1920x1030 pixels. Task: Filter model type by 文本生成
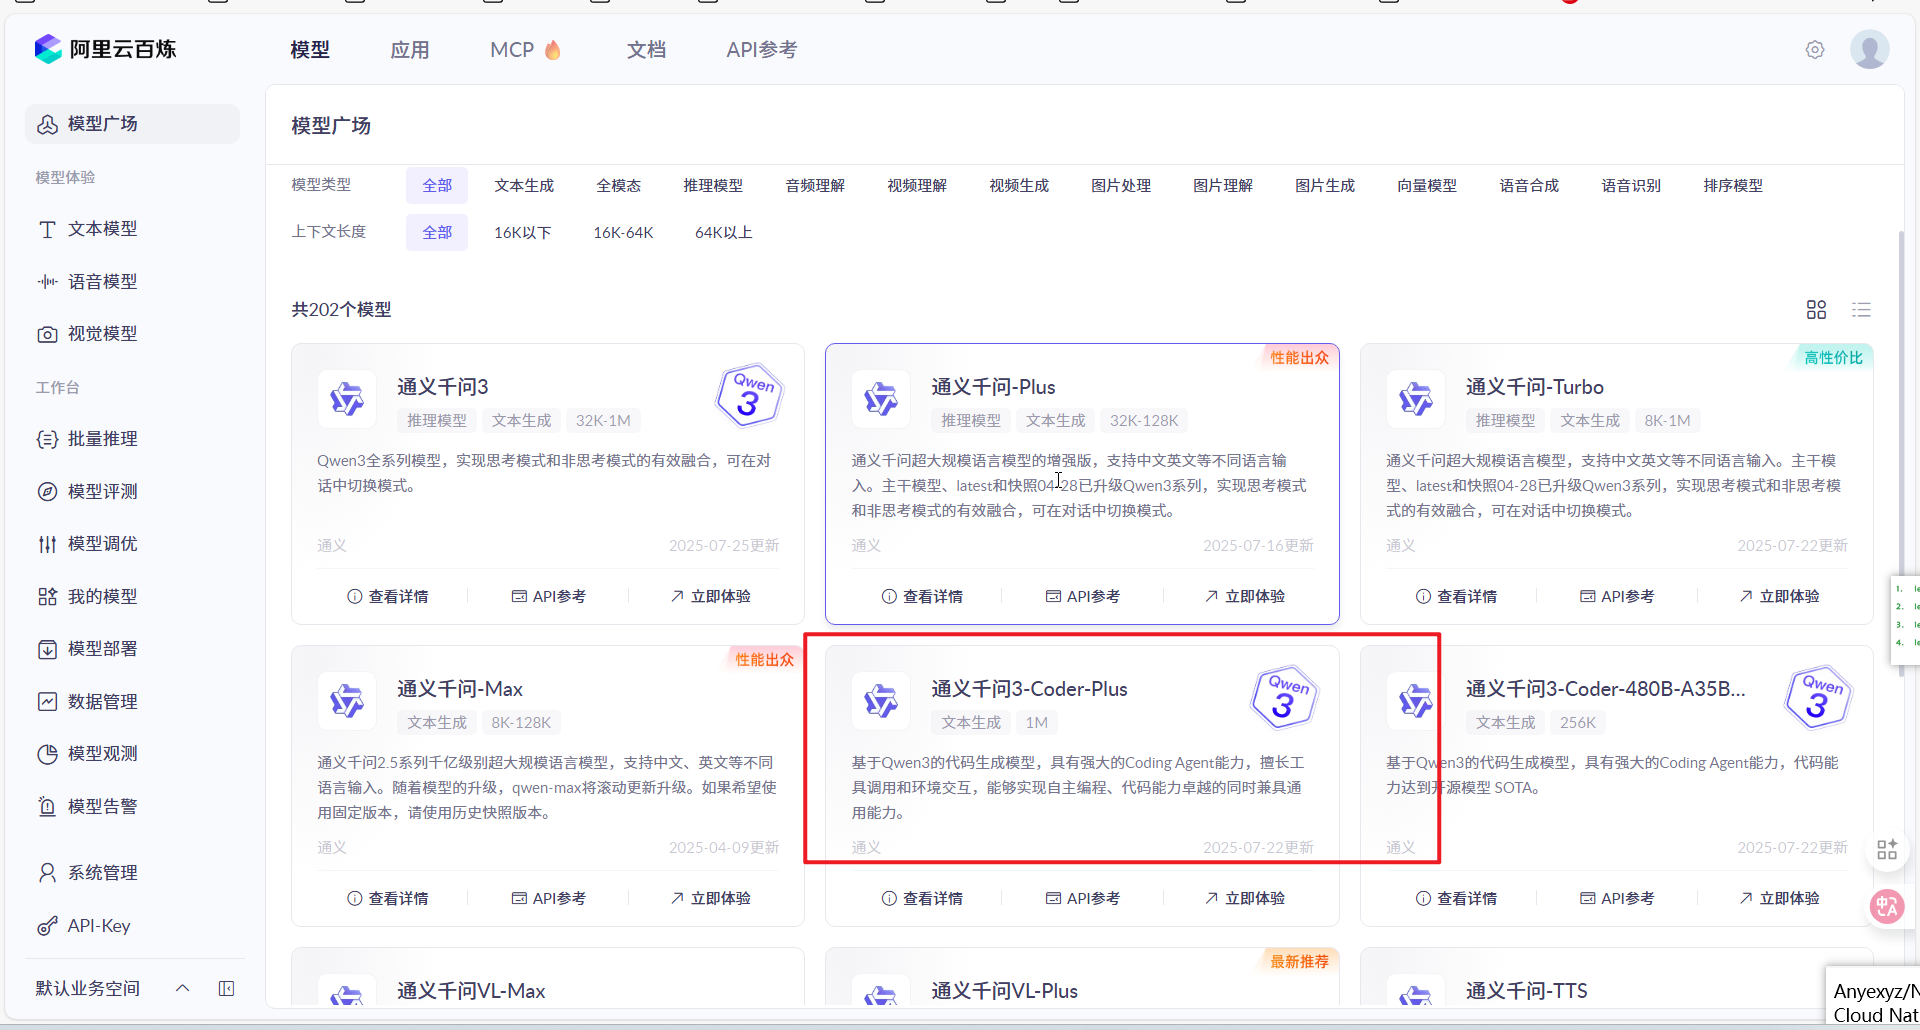click(x=524, y=186)
